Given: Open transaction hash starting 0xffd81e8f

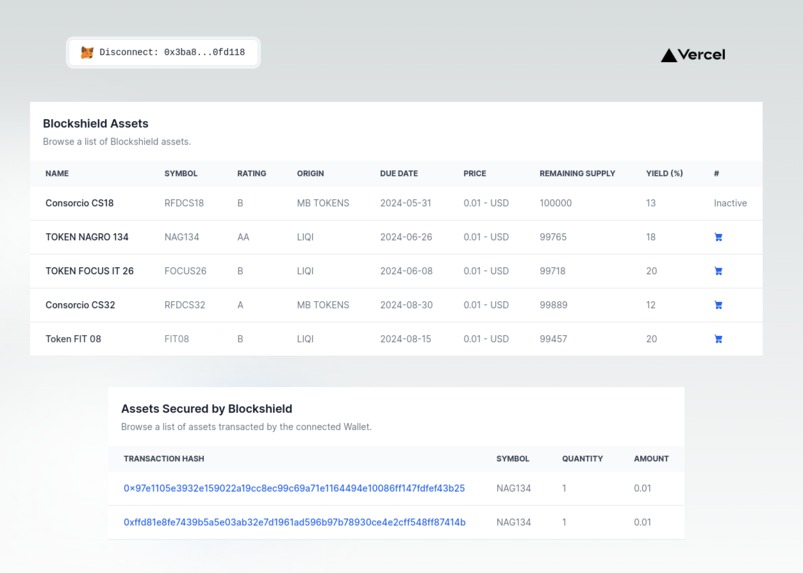Looking at the screenshot, I should click(294, 522).
